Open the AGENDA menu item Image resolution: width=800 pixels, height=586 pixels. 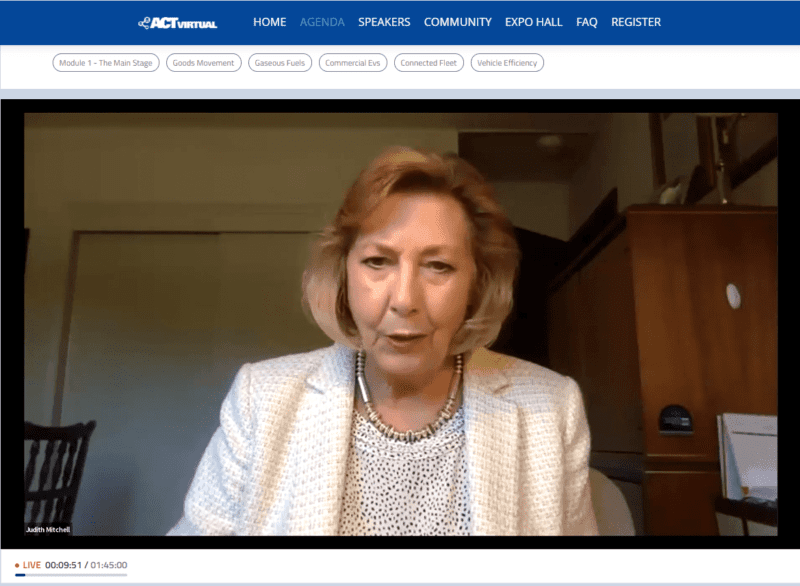click(x=322, y=22)
